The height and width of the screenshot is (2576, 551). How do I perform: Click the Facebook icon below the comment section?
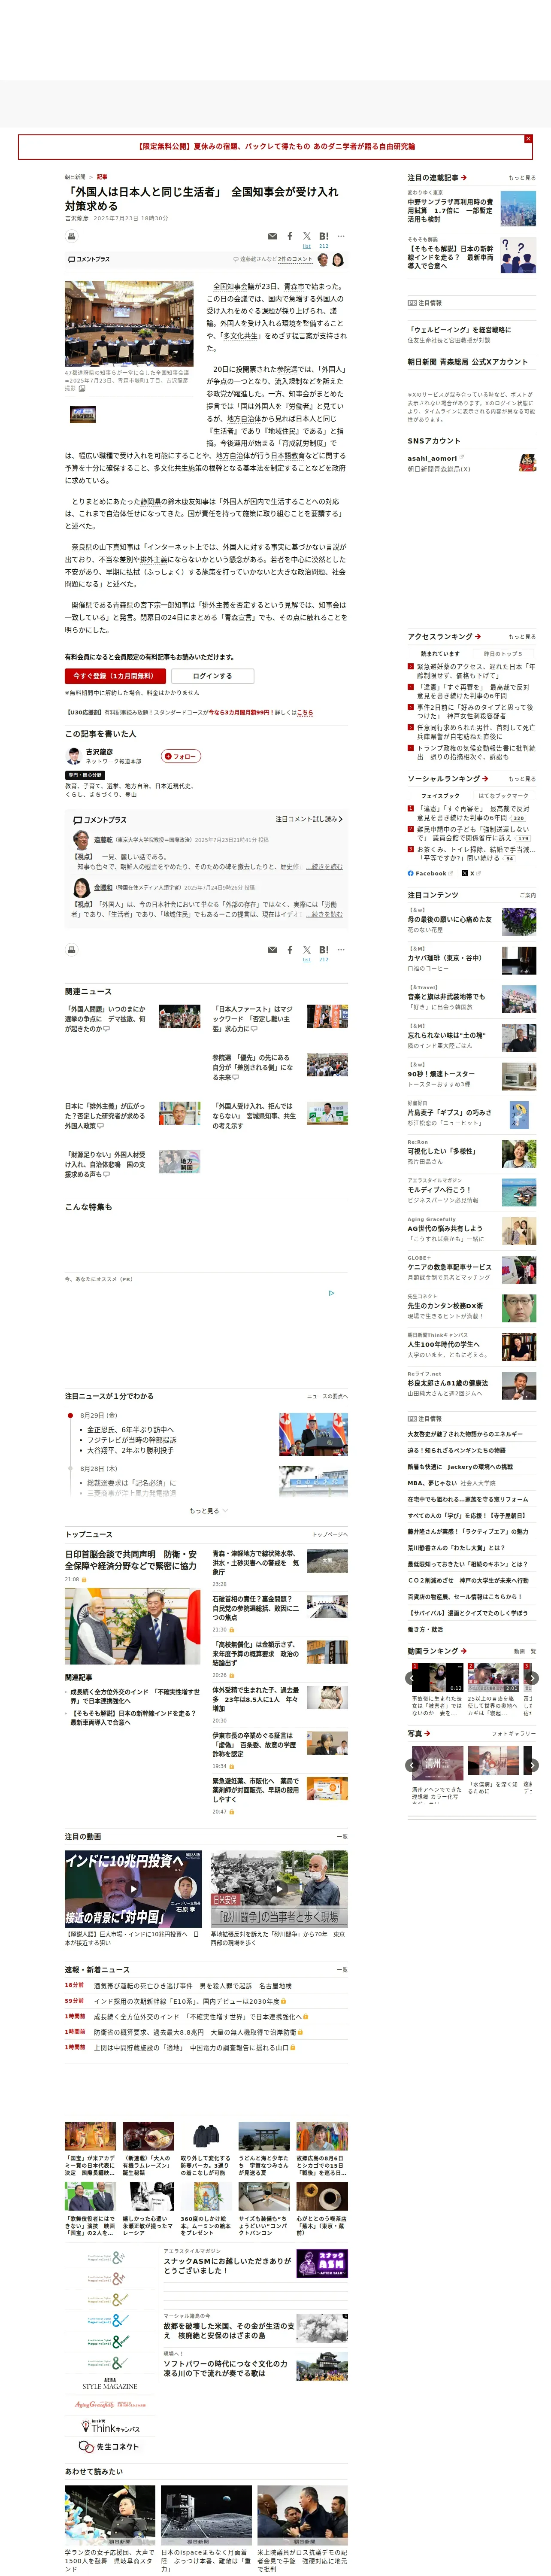coord(290,950)
